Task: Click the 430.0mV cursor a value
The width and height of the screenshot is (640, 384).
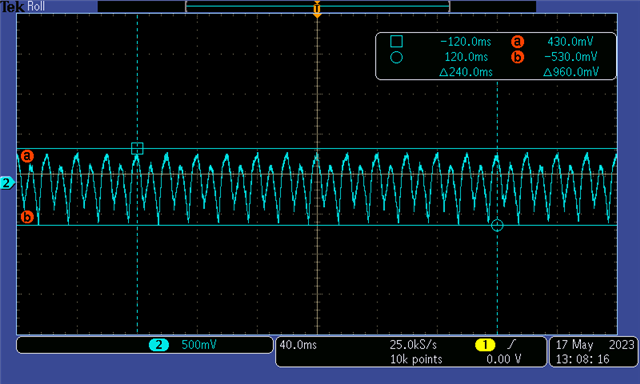Action: [570, 42]
